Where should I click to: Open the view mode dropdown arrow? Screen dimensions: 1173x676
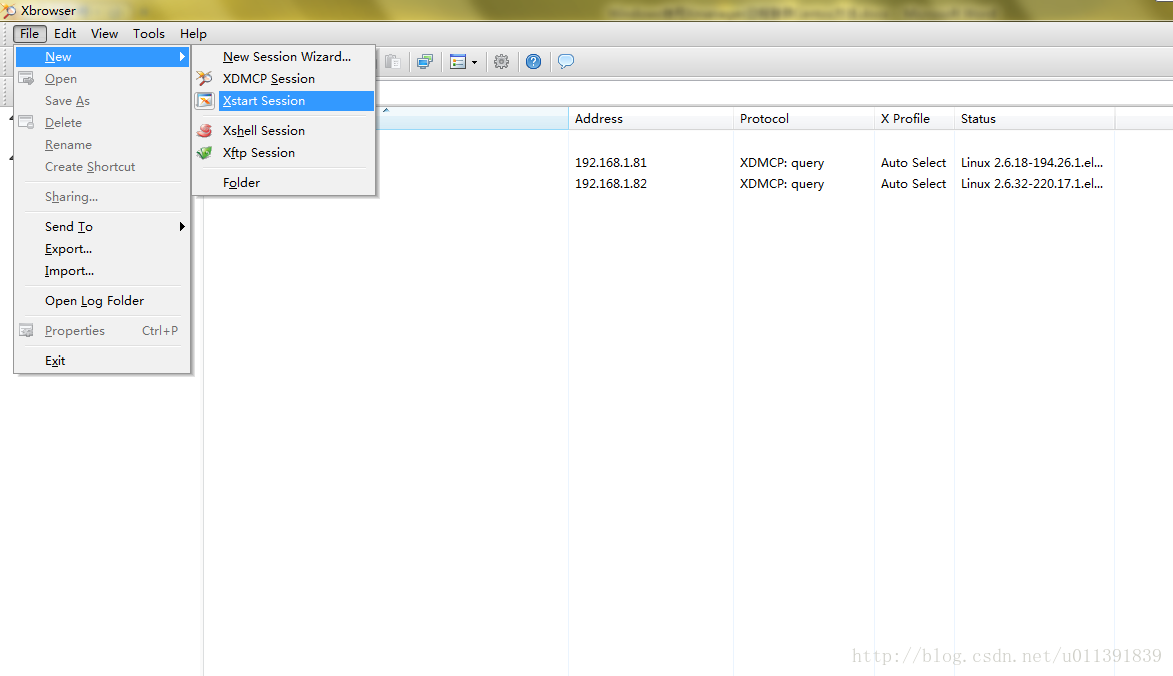[474, 63]
